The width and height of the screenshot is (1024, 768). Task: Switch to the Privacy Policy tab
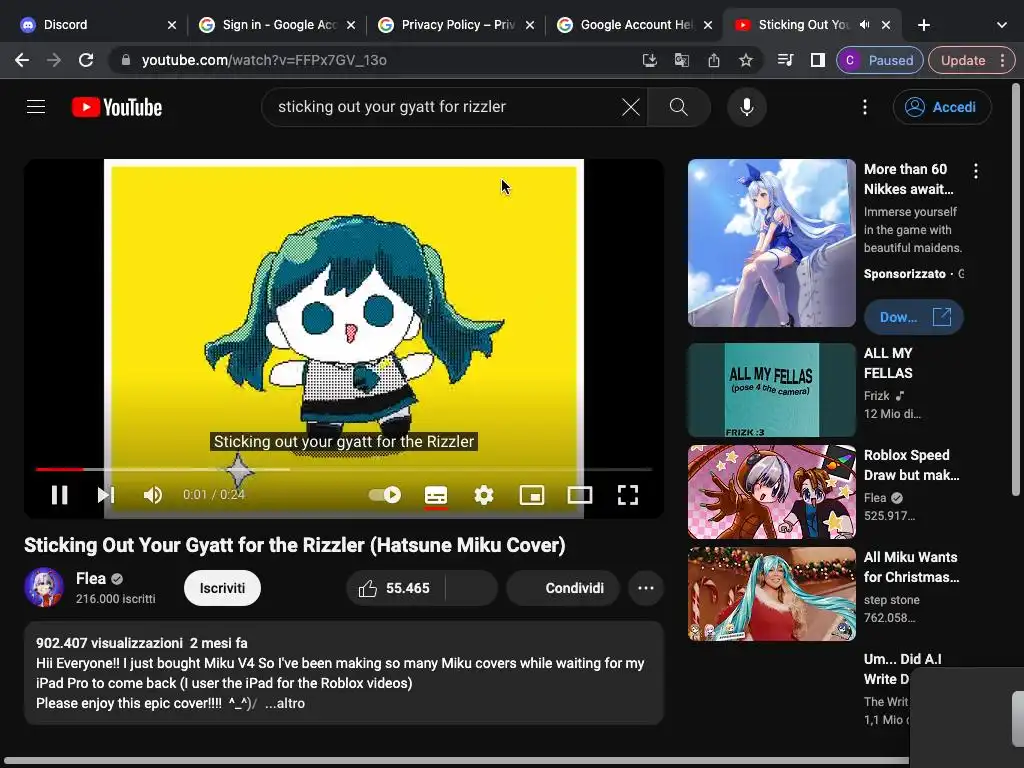click(x=456, y=25)
